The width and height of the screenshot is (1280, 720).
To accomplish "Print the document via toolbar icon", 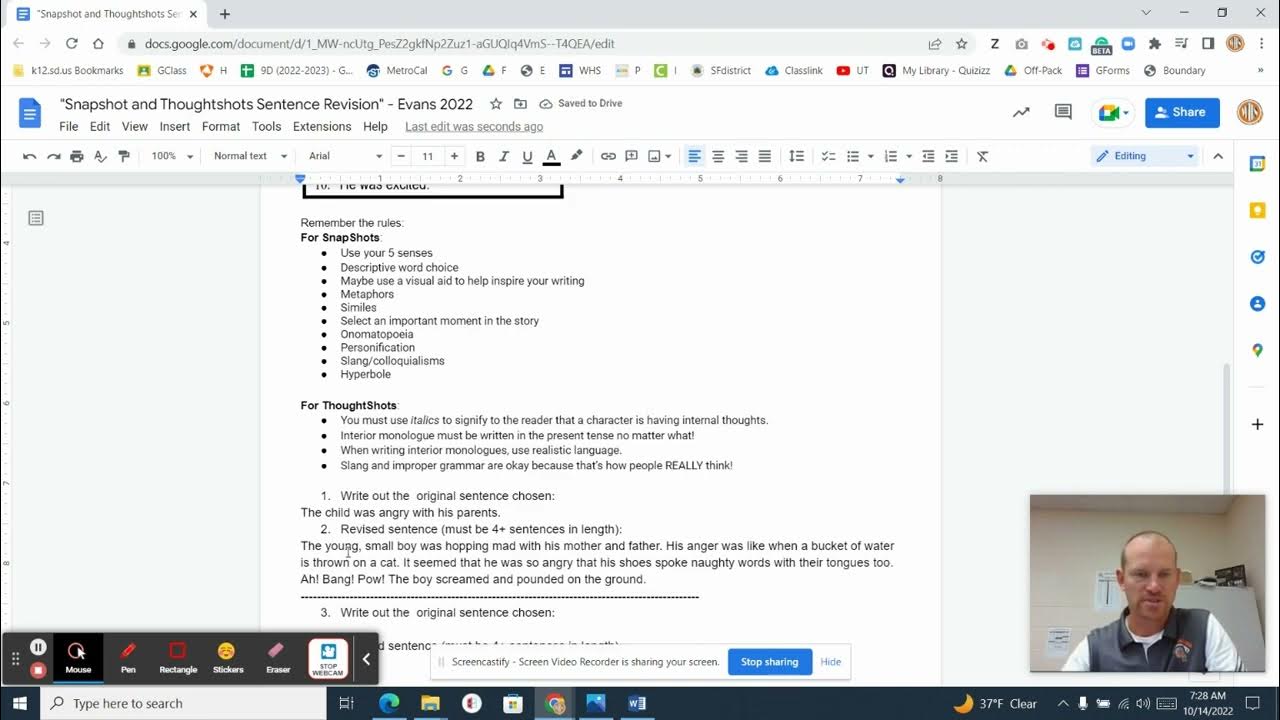I will coord(77,156).
